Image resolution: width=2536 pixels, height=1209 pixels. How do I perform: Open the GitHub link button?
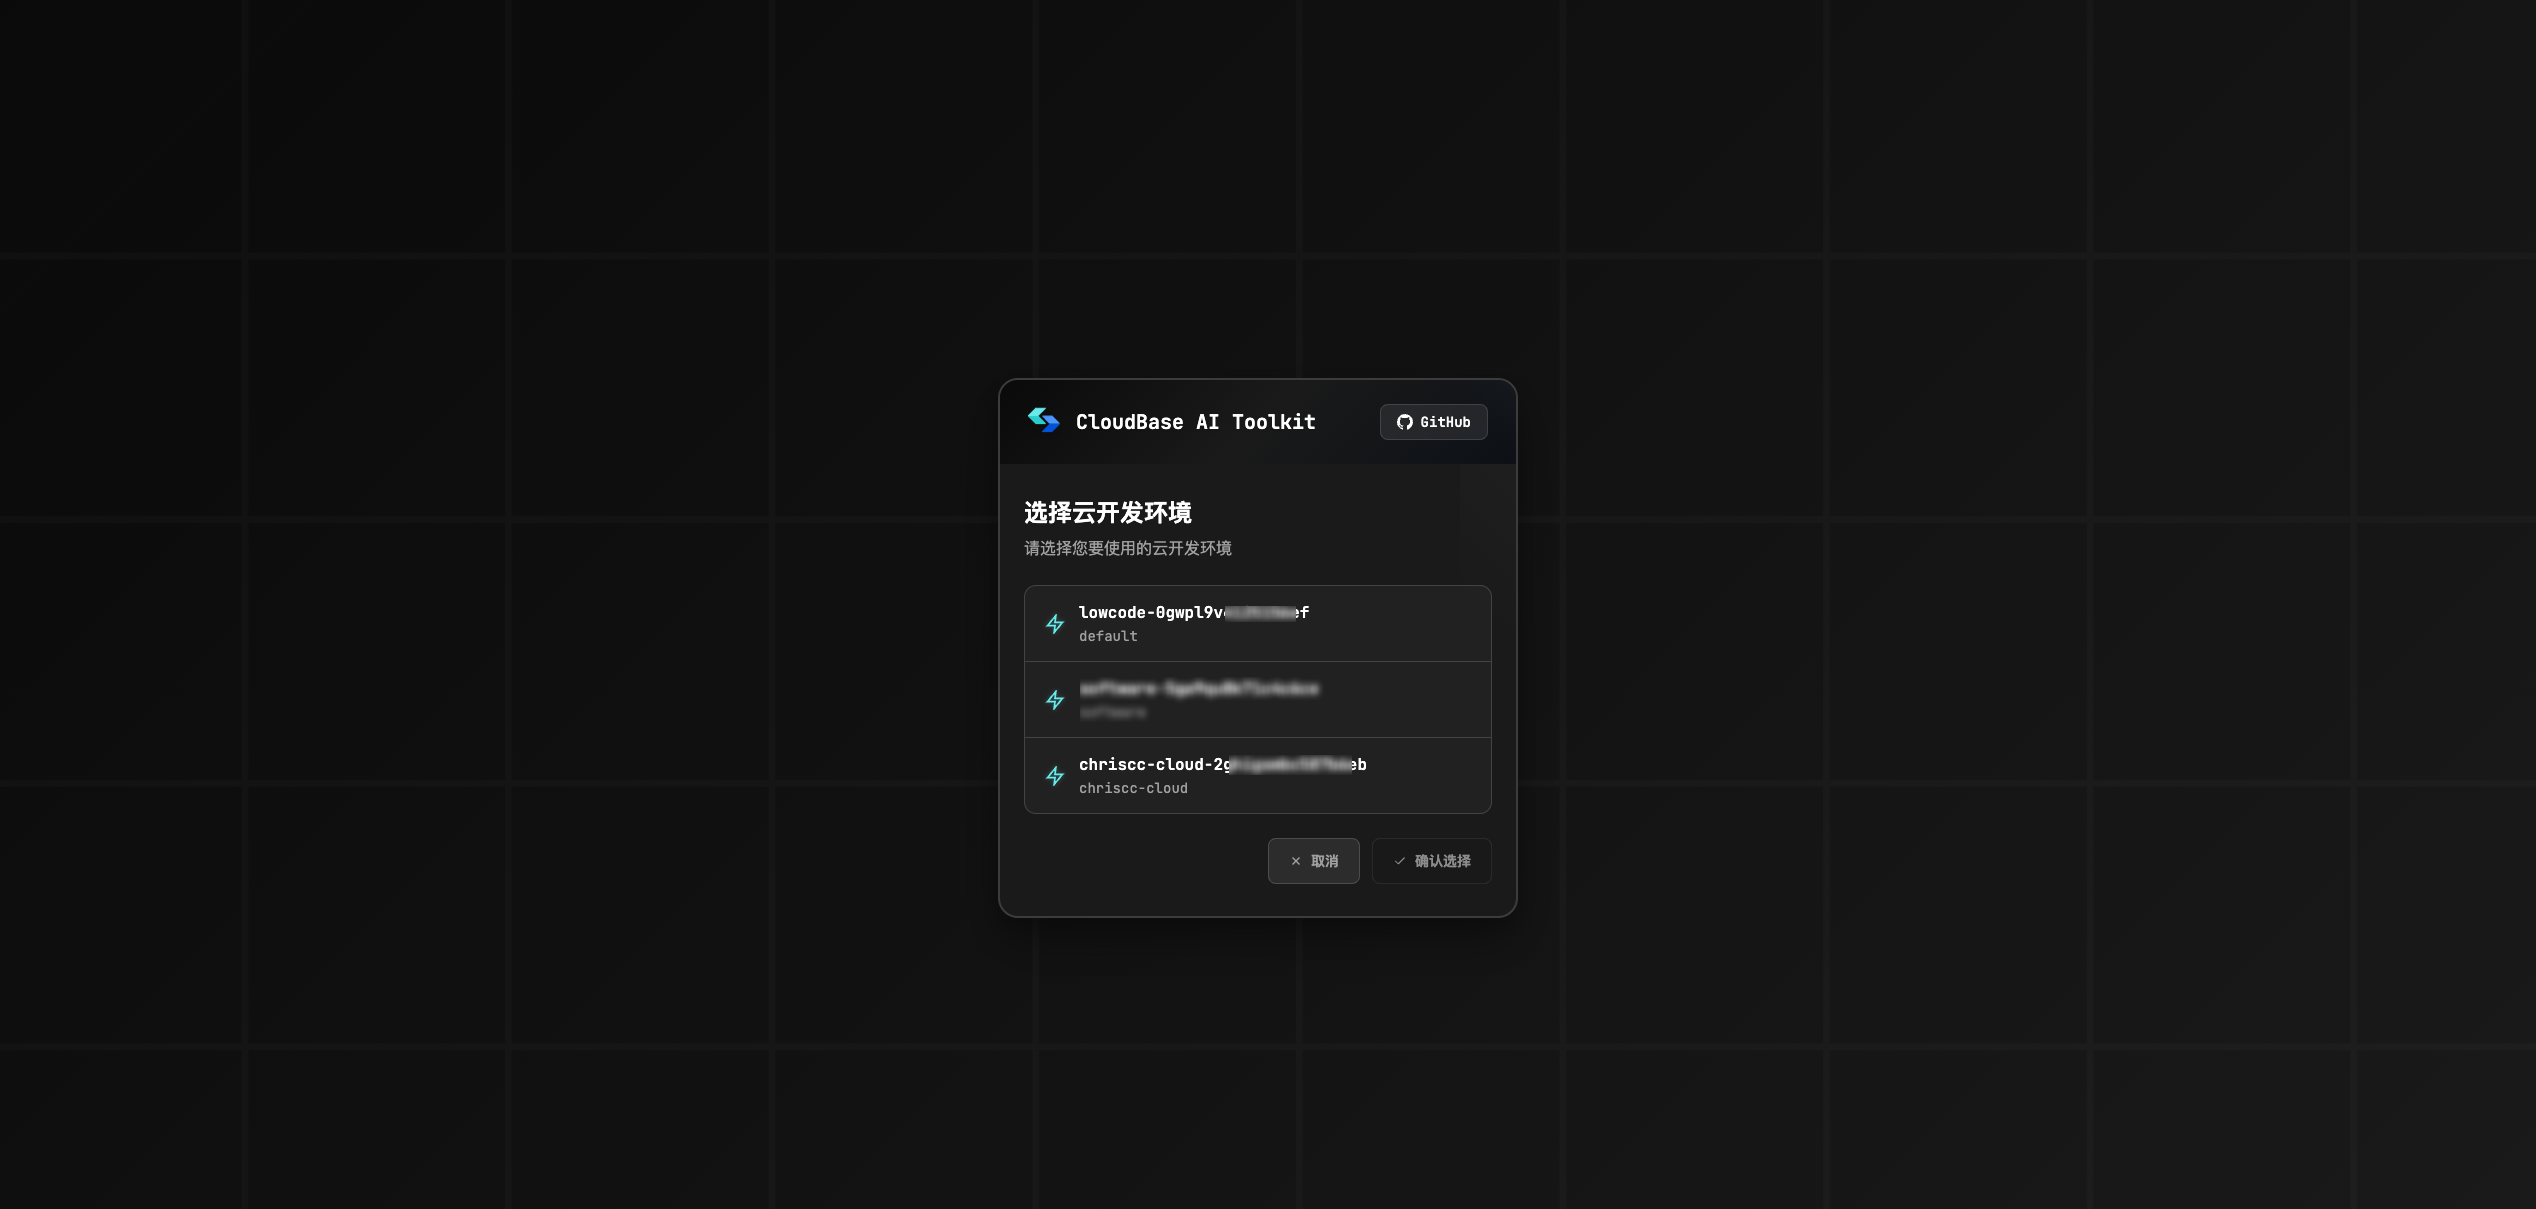1433,422
